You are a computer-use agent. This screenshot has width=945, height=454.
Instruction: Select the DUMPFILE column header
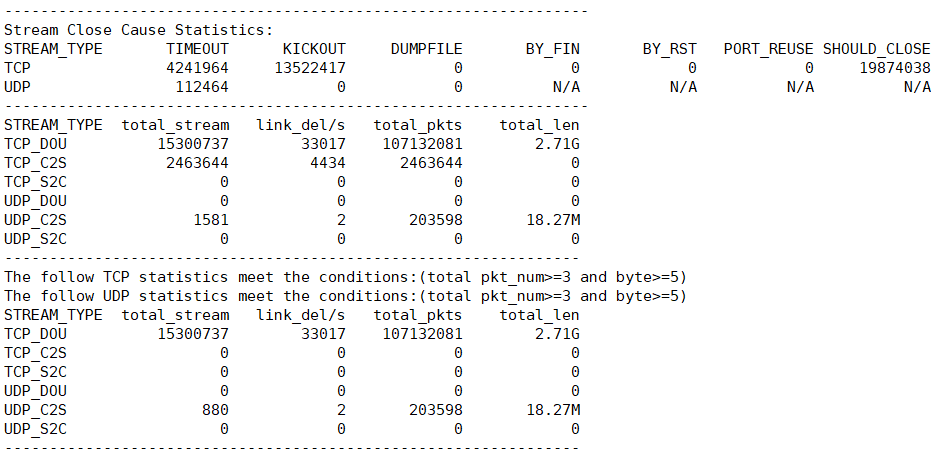point(426,49)
